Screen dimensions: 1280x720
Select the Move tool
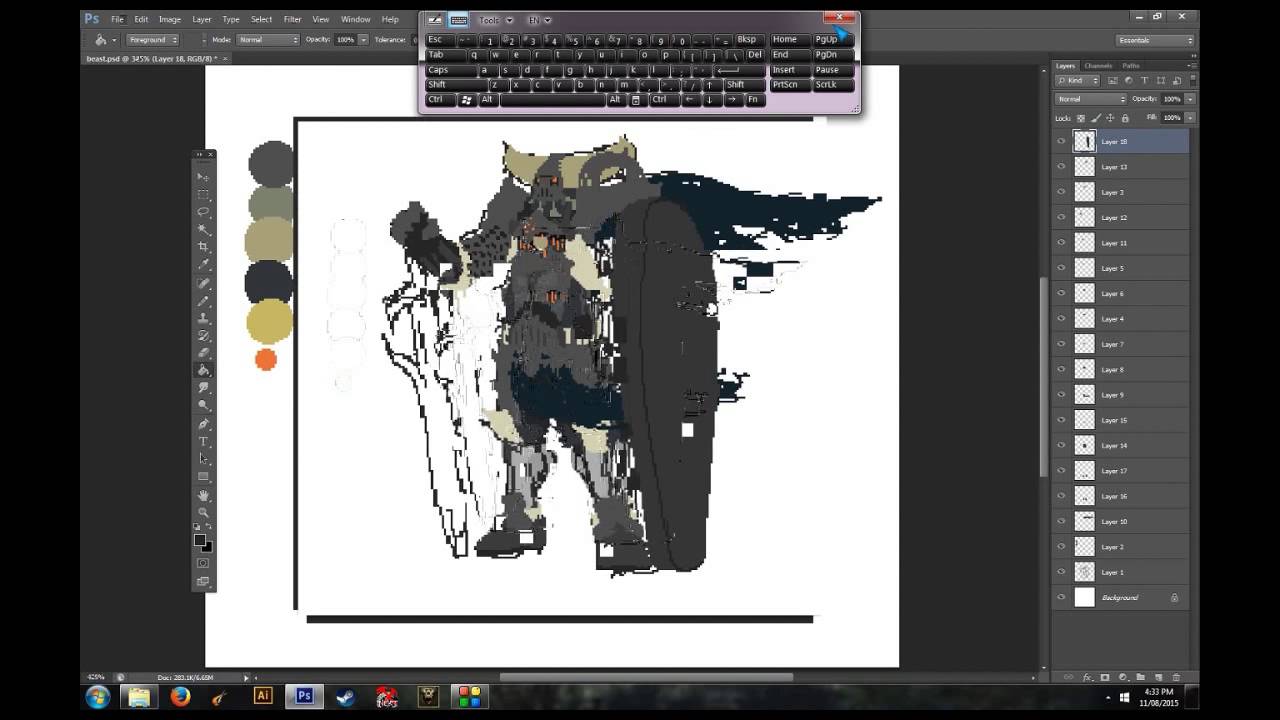pyautogui.click(x=203, y=177)
